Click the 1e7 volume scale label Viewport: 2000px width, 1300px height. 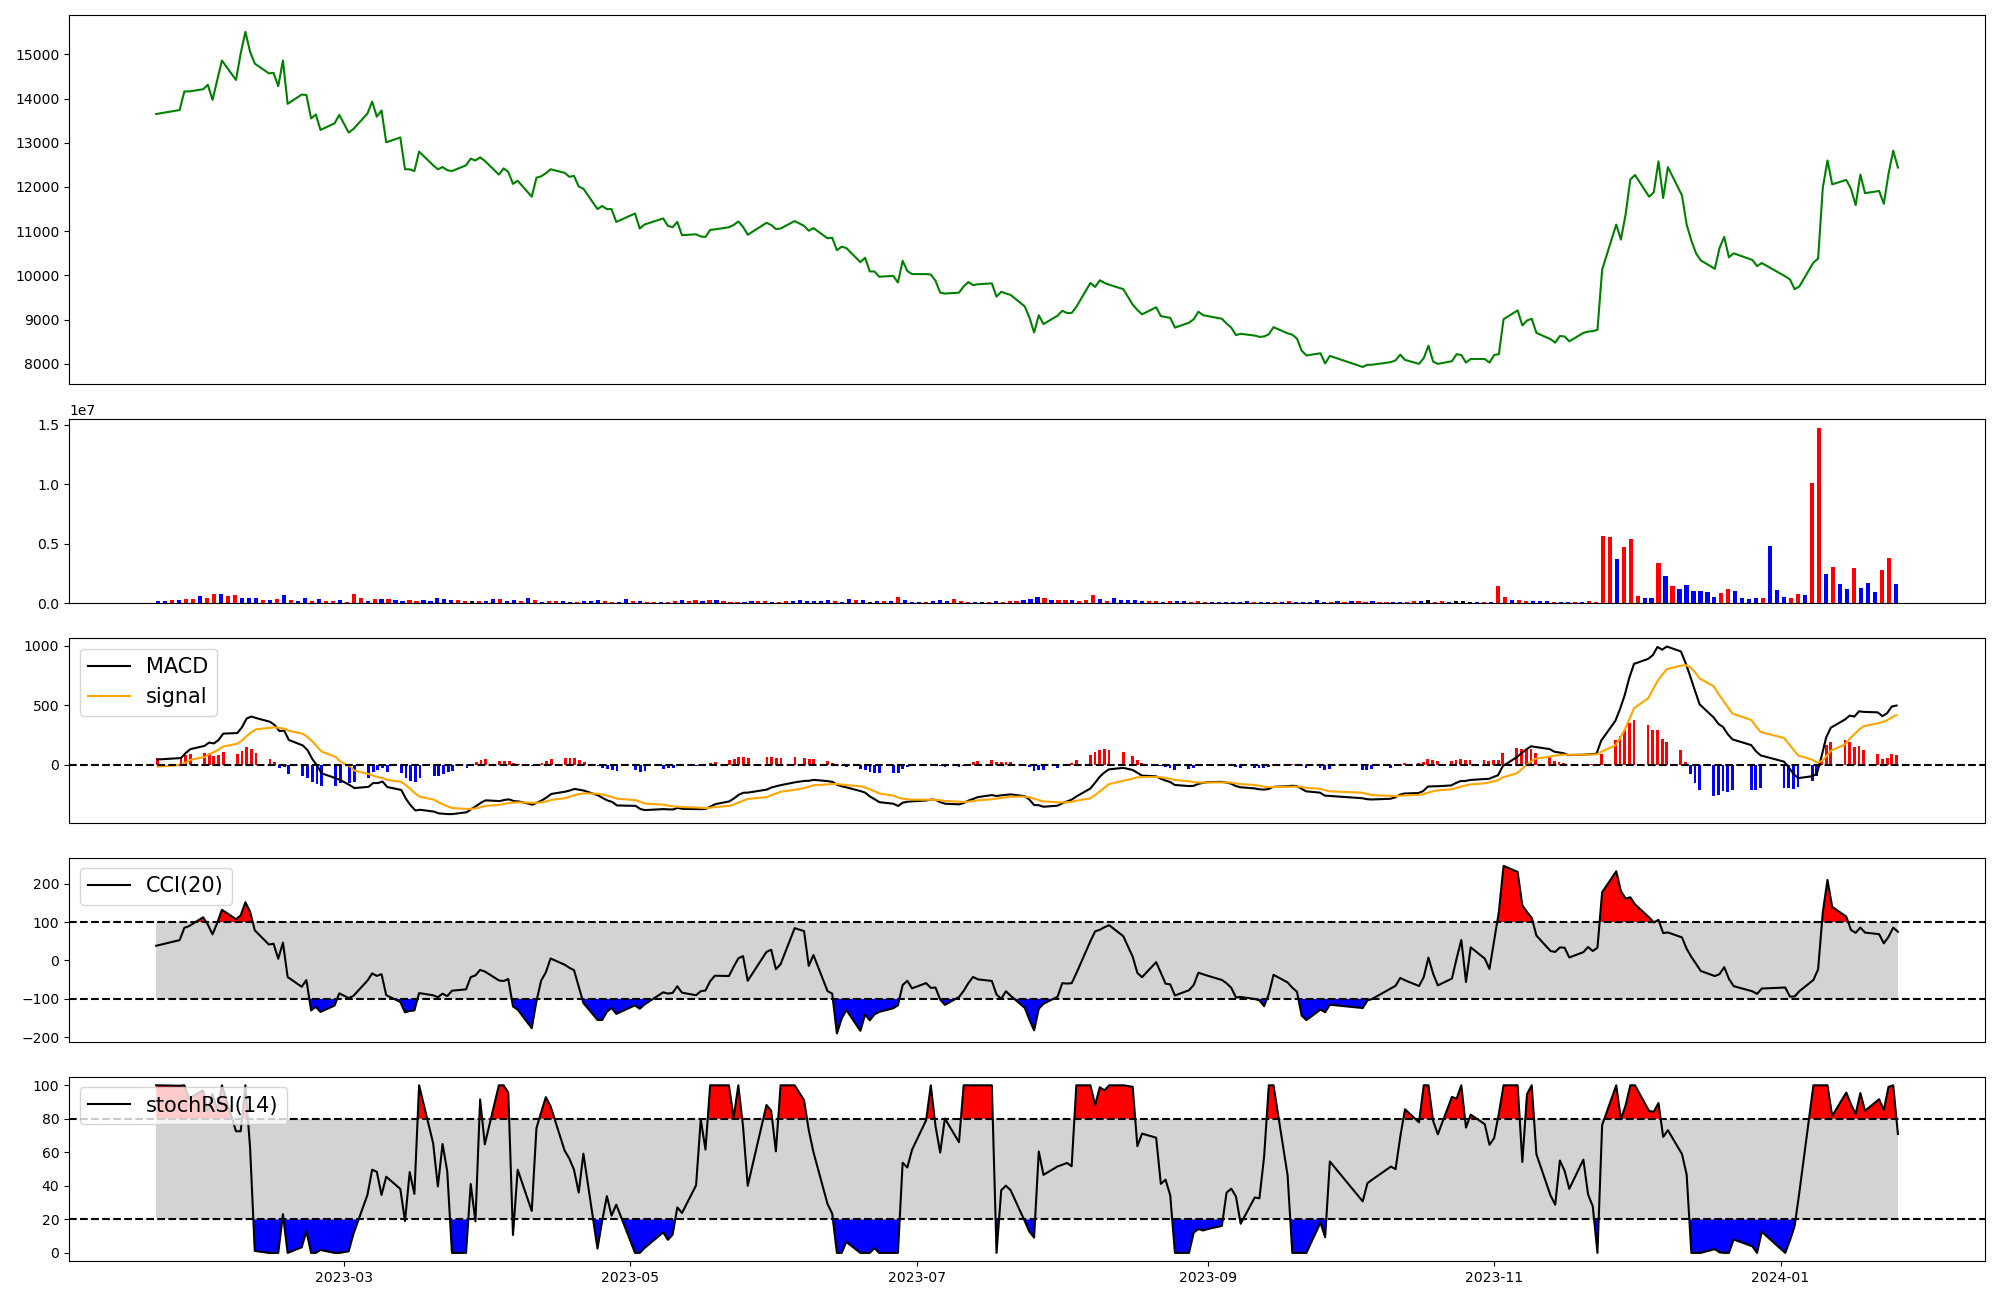click(x=82, y=410)
